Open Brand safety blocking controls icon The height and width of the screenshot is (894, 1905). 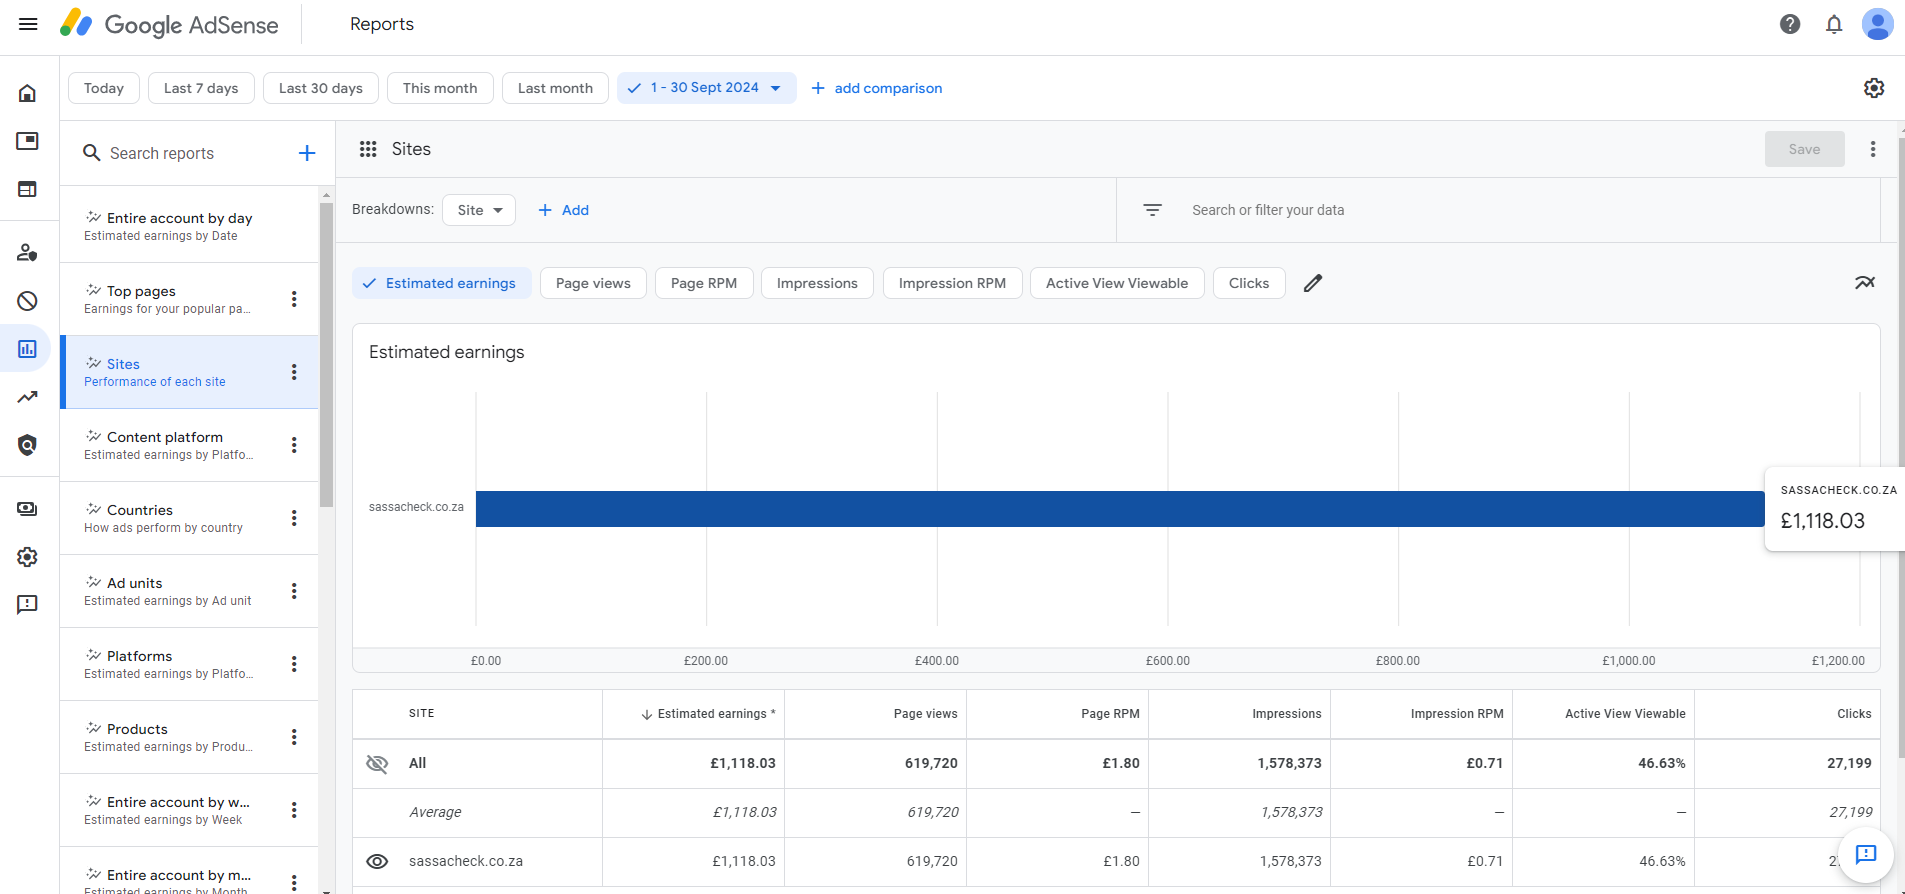point(27,300)
